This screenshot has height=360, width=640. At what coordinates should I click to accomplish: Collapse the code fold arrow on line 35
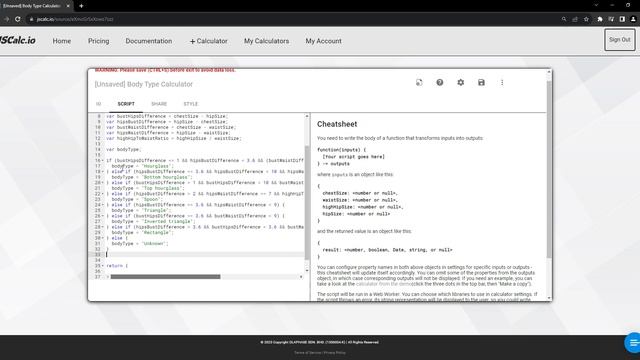[102, 266]
